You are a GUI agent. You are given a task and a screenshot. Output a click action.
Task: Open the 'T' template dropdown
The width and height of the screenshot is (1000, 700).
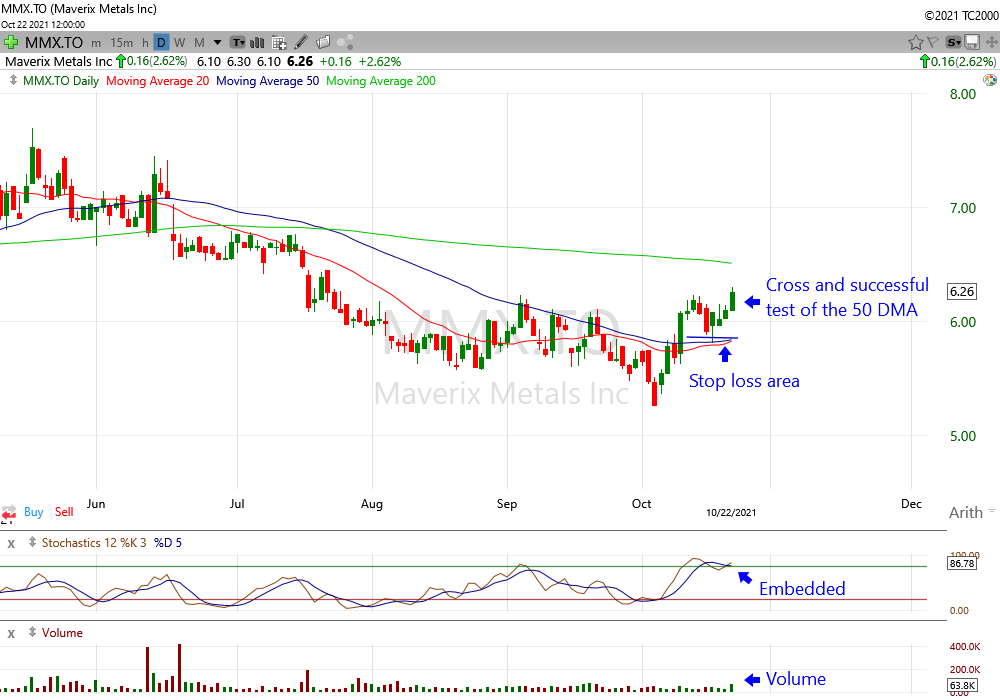point(238,43)
